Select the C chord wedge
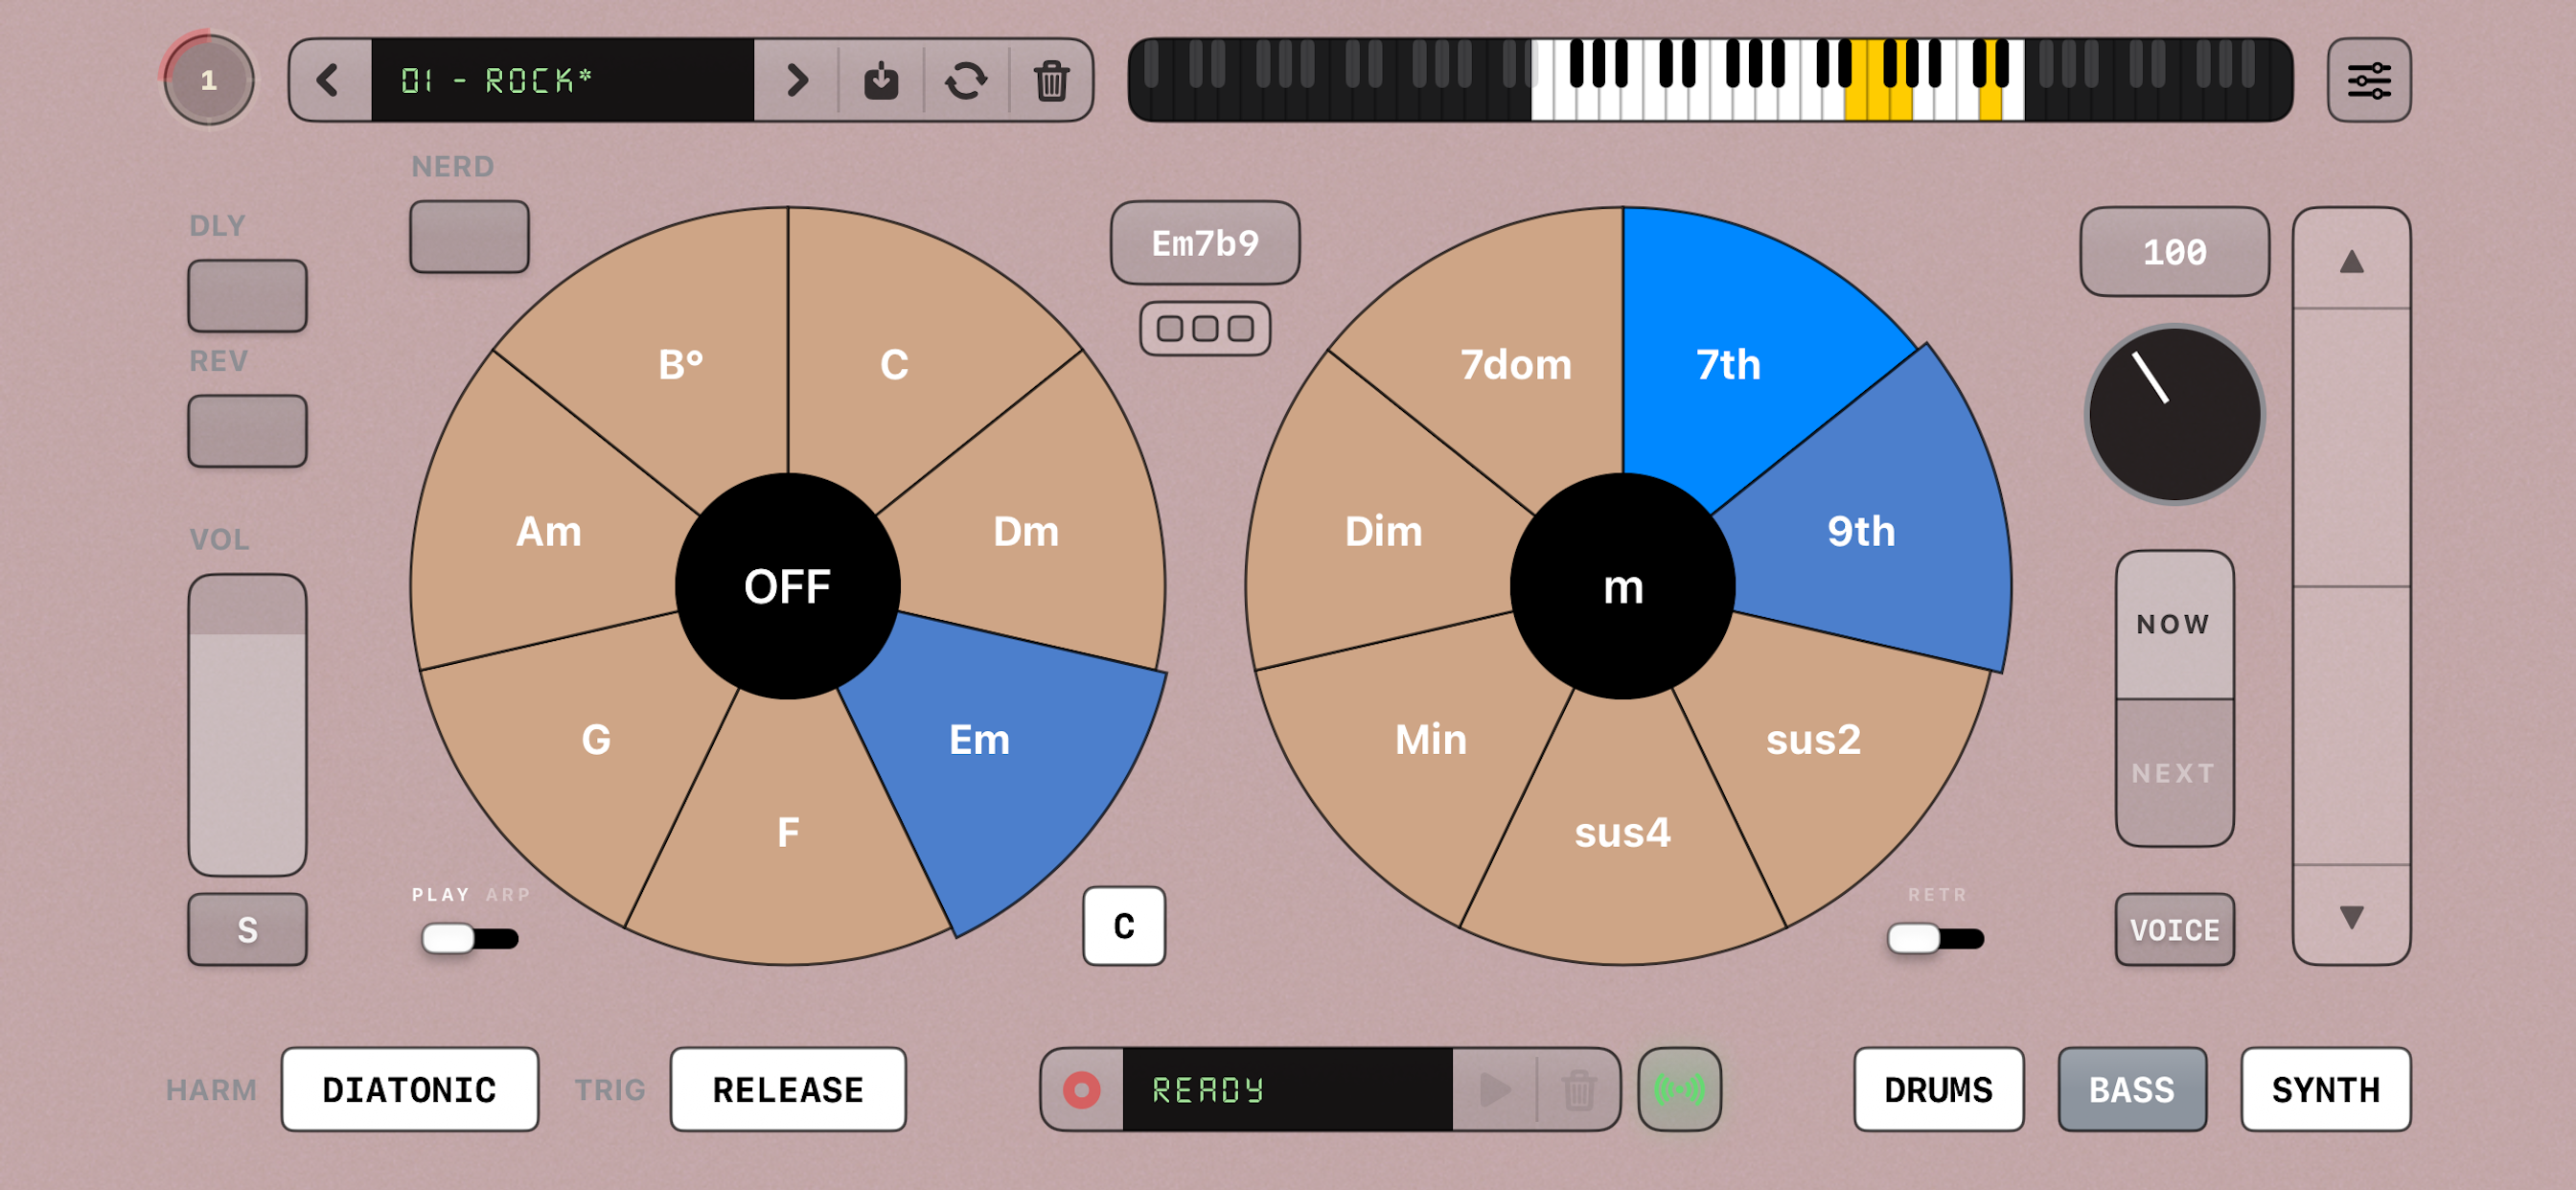The width and height of the screenshot is (2576, 1190). (x=894, y=365)
